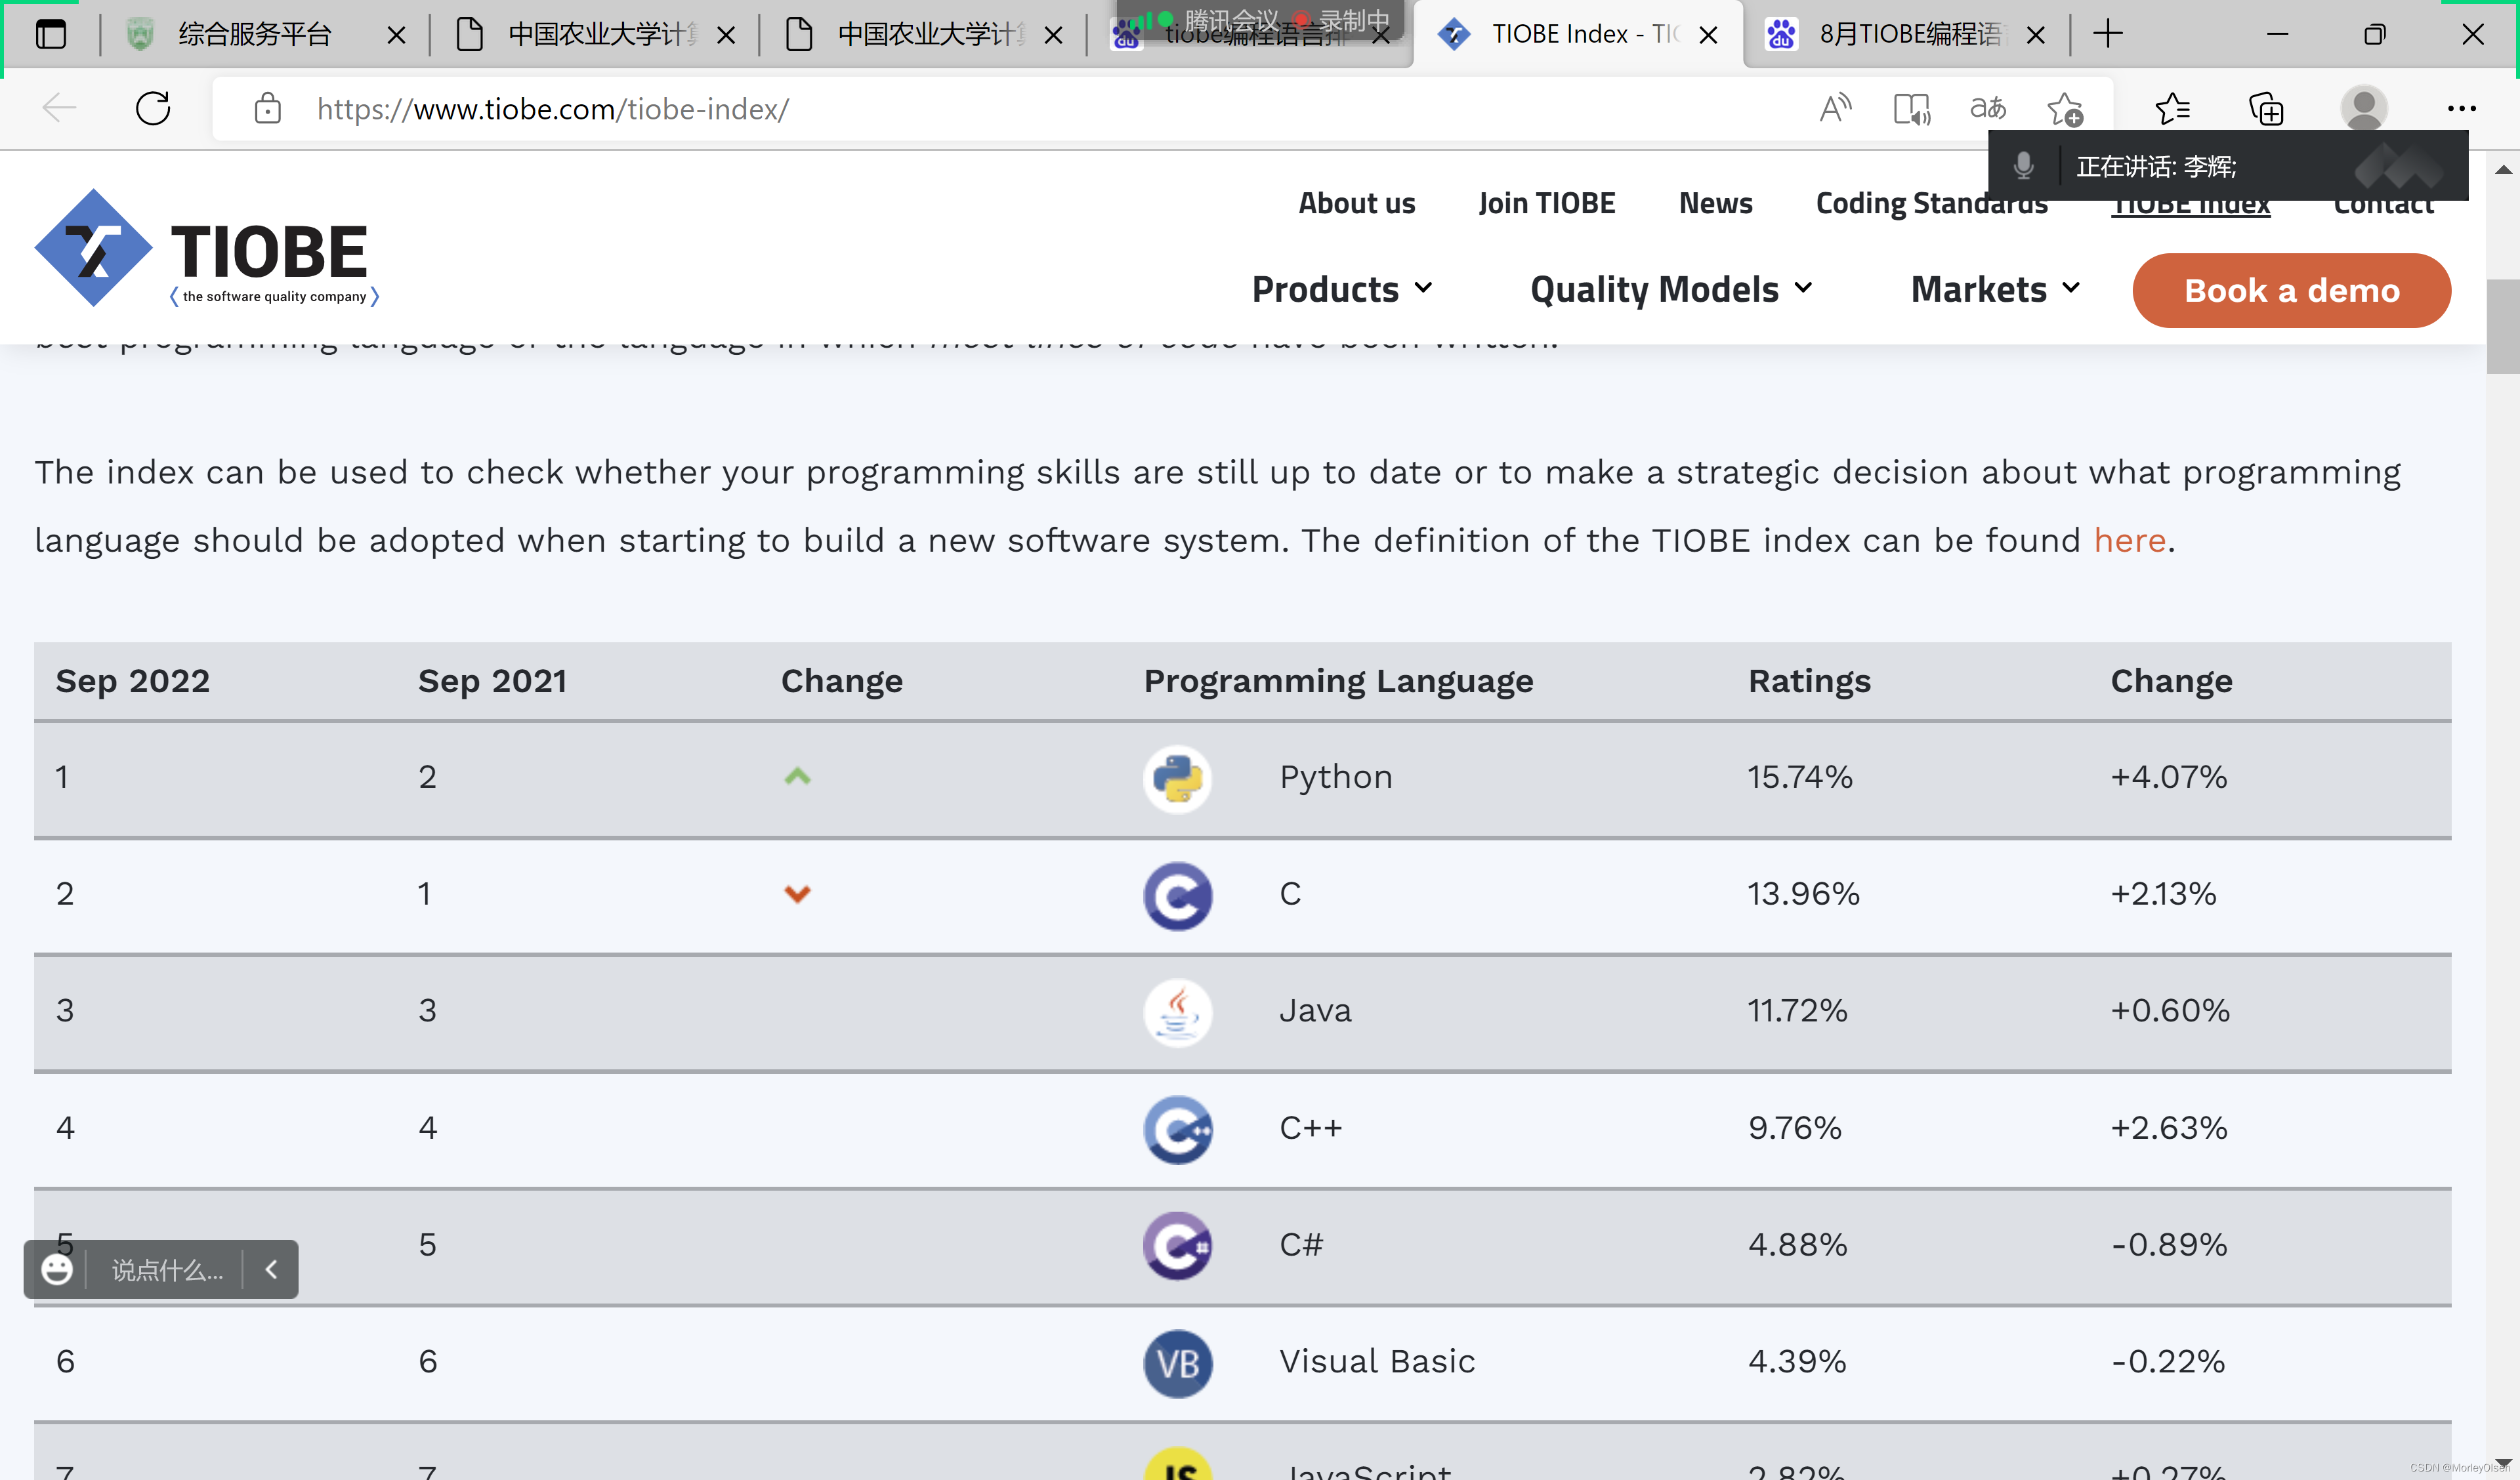Expand the Markets dropdown

[x=1995, y=290]
